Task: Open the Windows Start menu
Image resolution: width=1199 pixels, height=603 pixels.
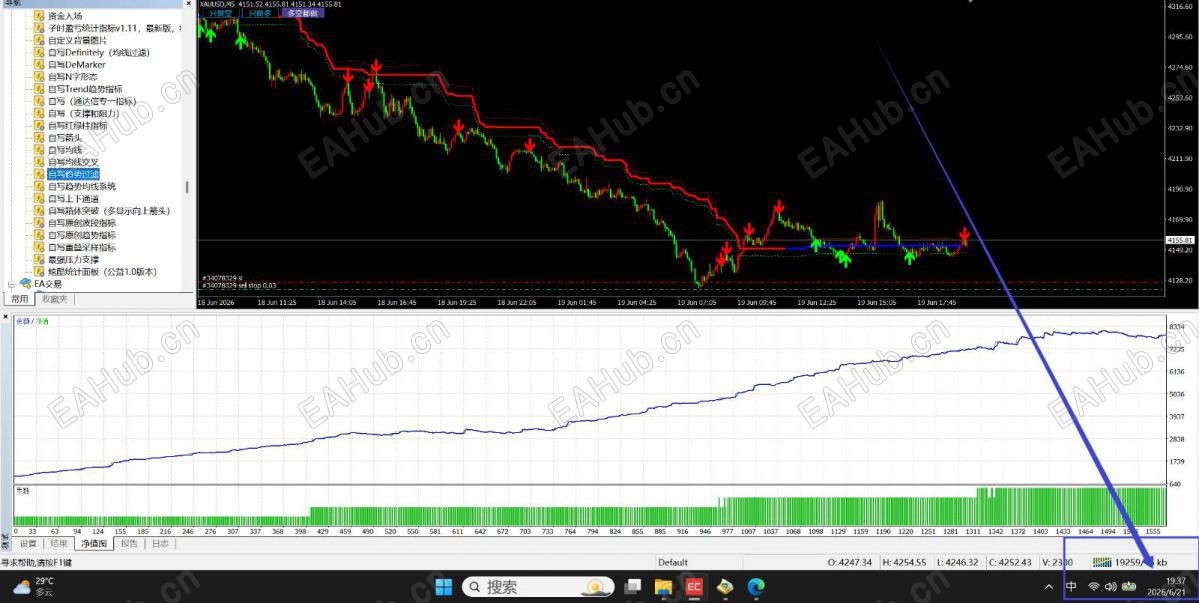Action: tap(444, 586)
